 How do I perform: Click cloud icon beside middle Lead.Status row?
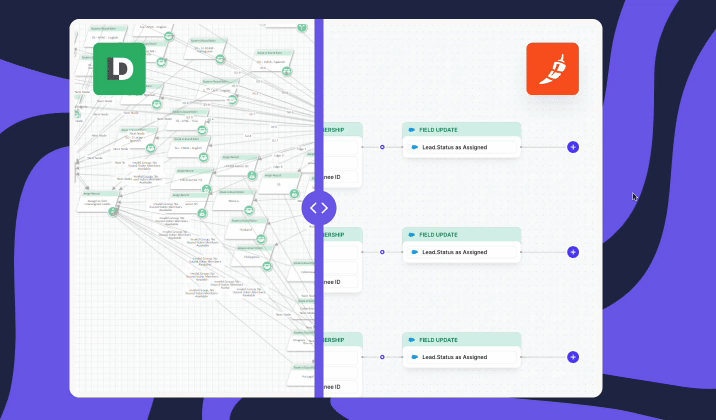pos(415,252)
